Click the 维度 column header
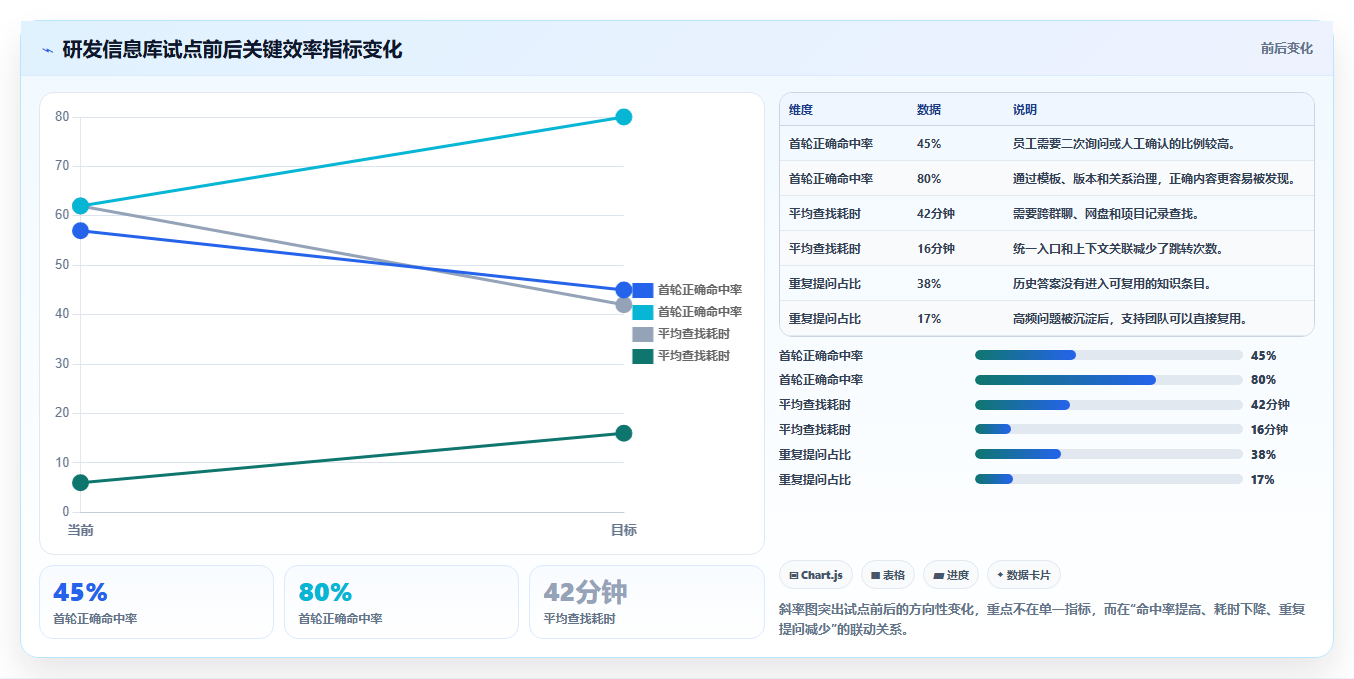 coord(801,110)
